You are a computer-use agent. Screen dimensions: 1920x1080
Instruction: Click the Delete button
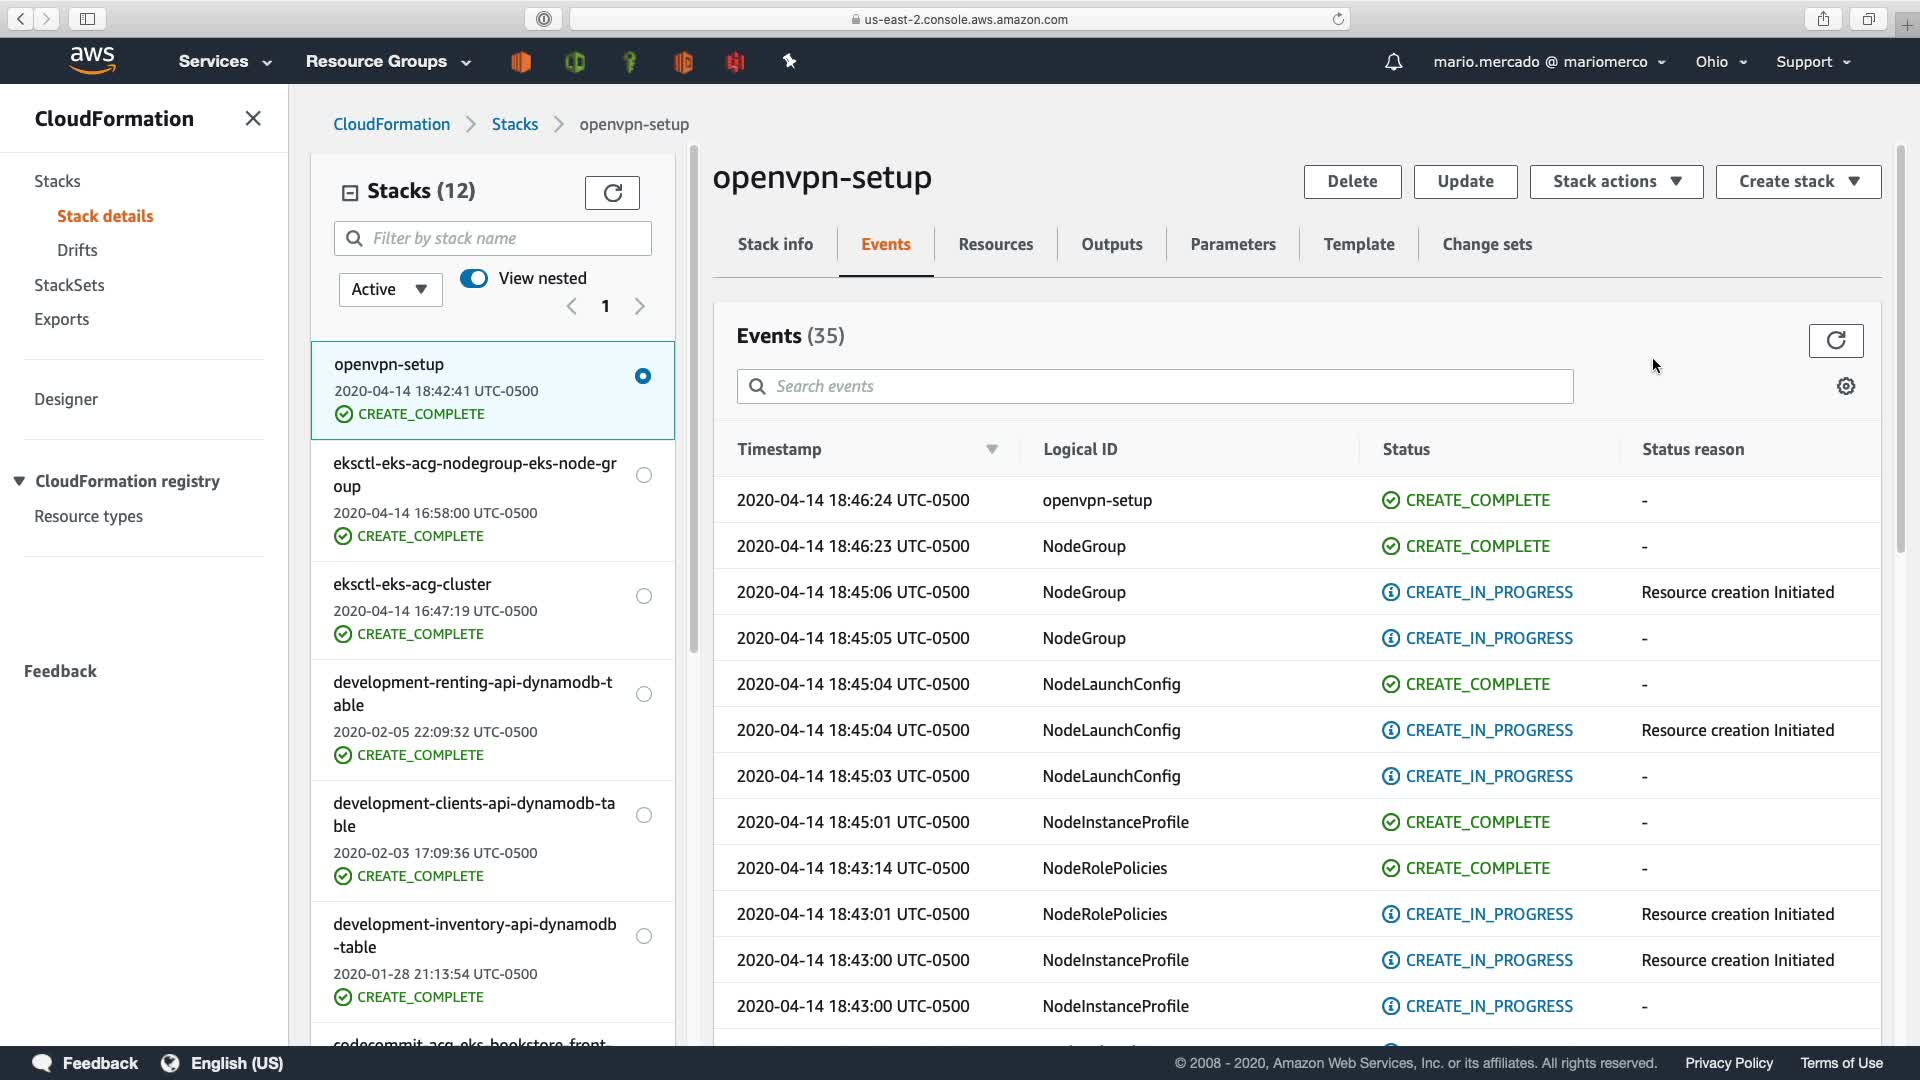pos(1352,182)
